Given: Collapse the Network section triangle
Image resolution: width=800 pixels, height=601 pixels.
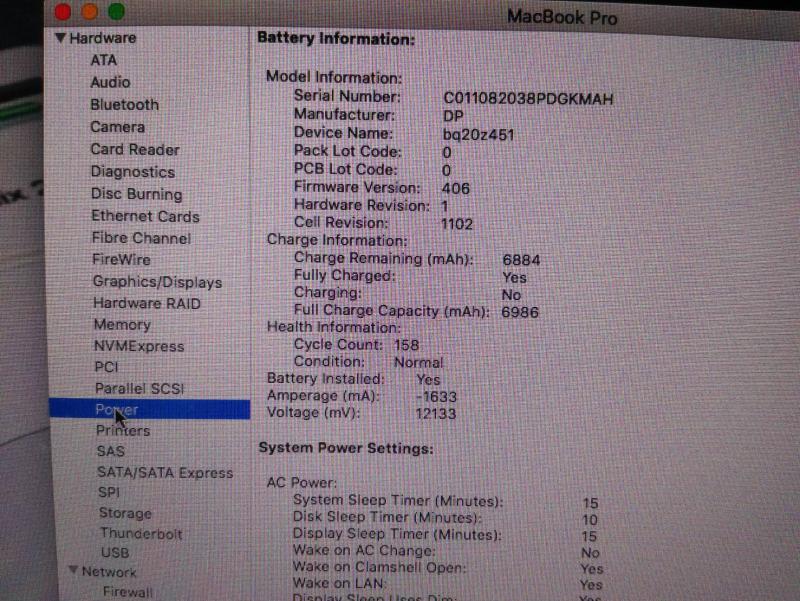Looking at the screenshot, I should coord(73,570).
